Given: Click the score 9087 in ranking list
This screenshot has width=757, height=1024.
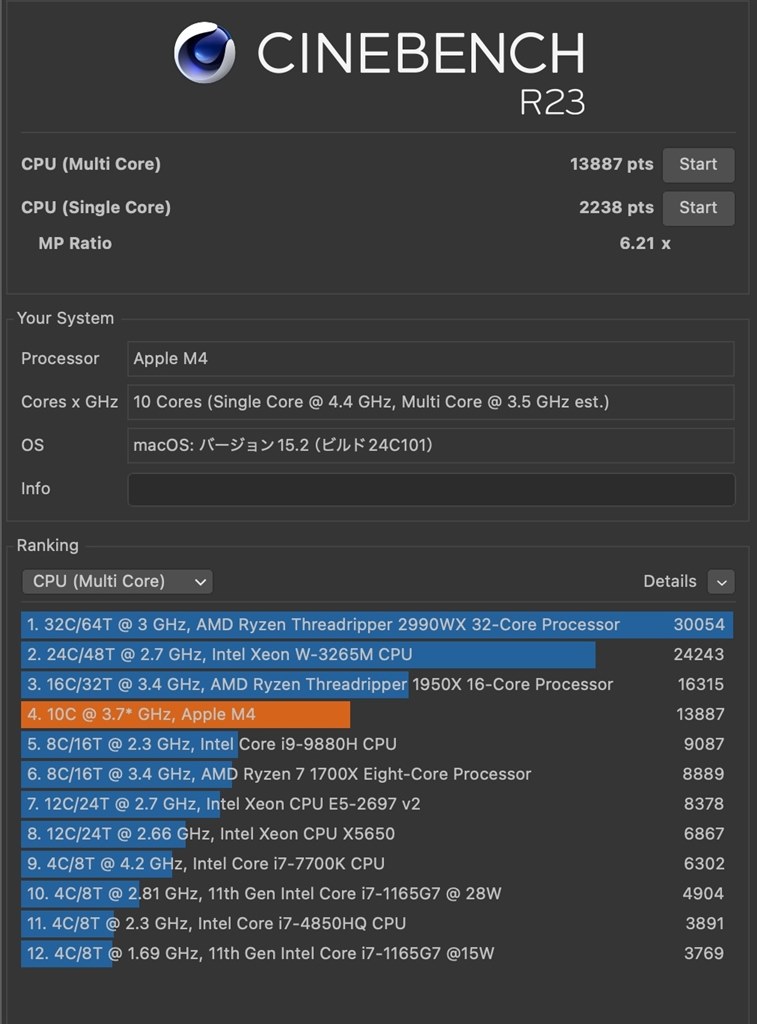Looking at the screenshot, I should tap(703, 744).
